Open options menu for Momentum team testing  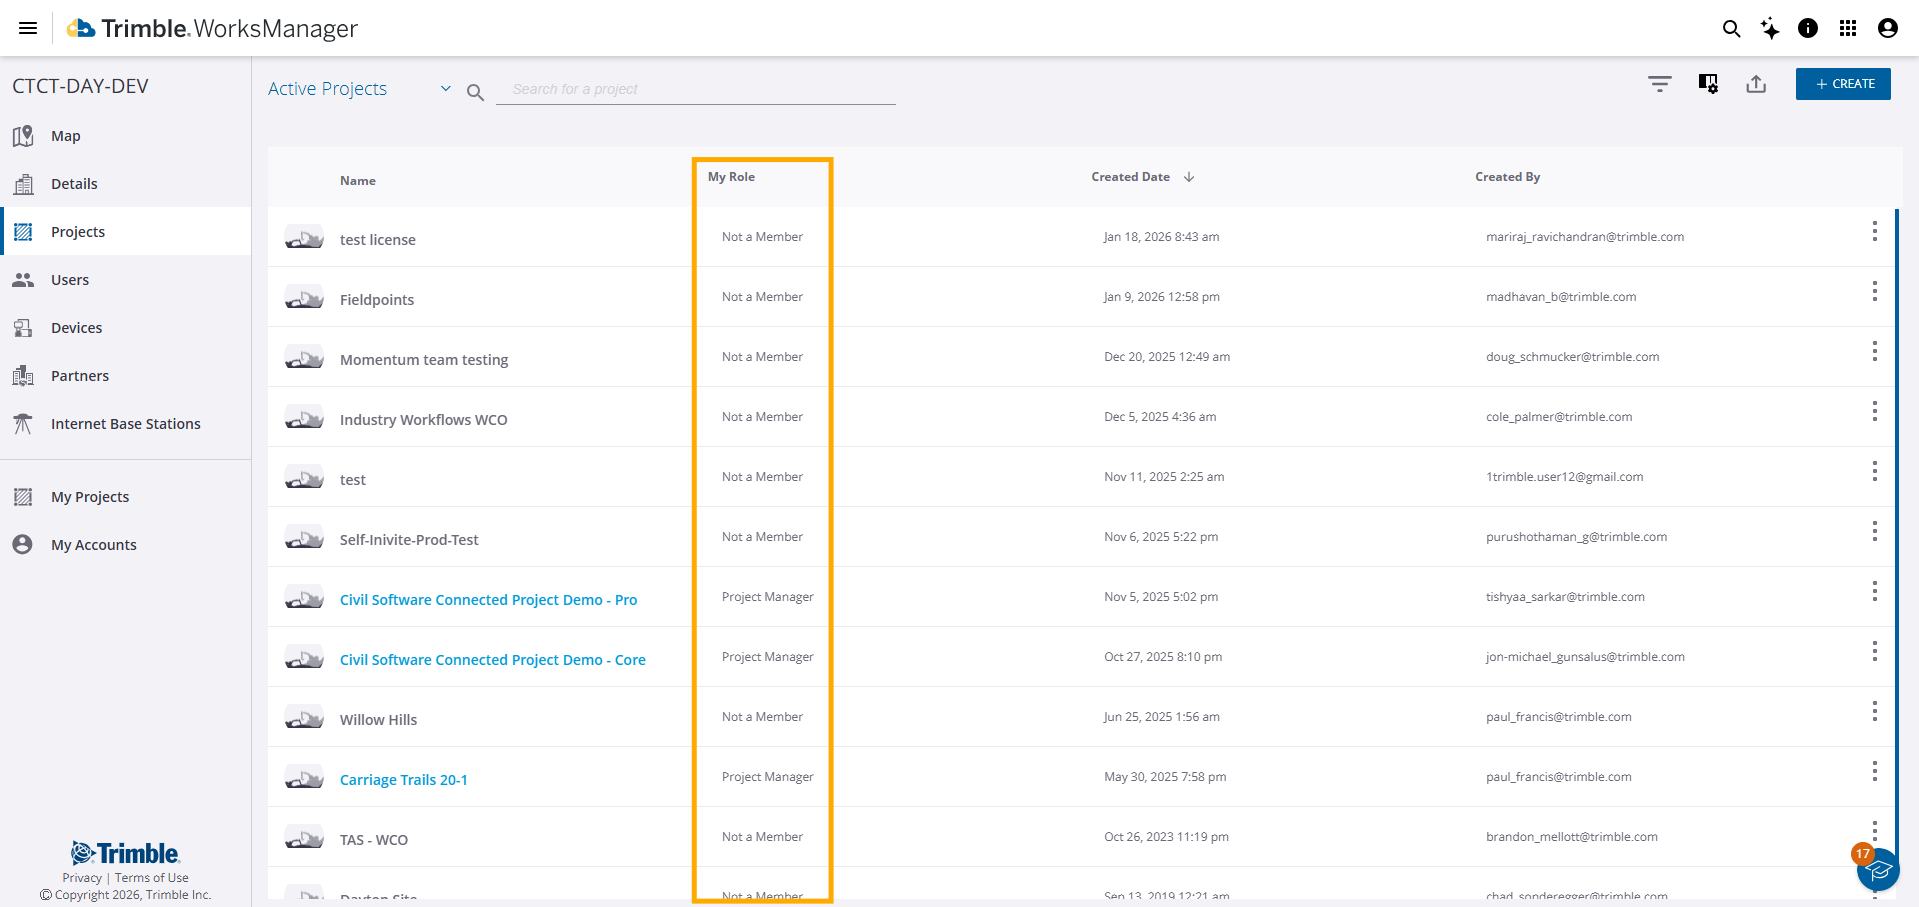coord(1875,351)
